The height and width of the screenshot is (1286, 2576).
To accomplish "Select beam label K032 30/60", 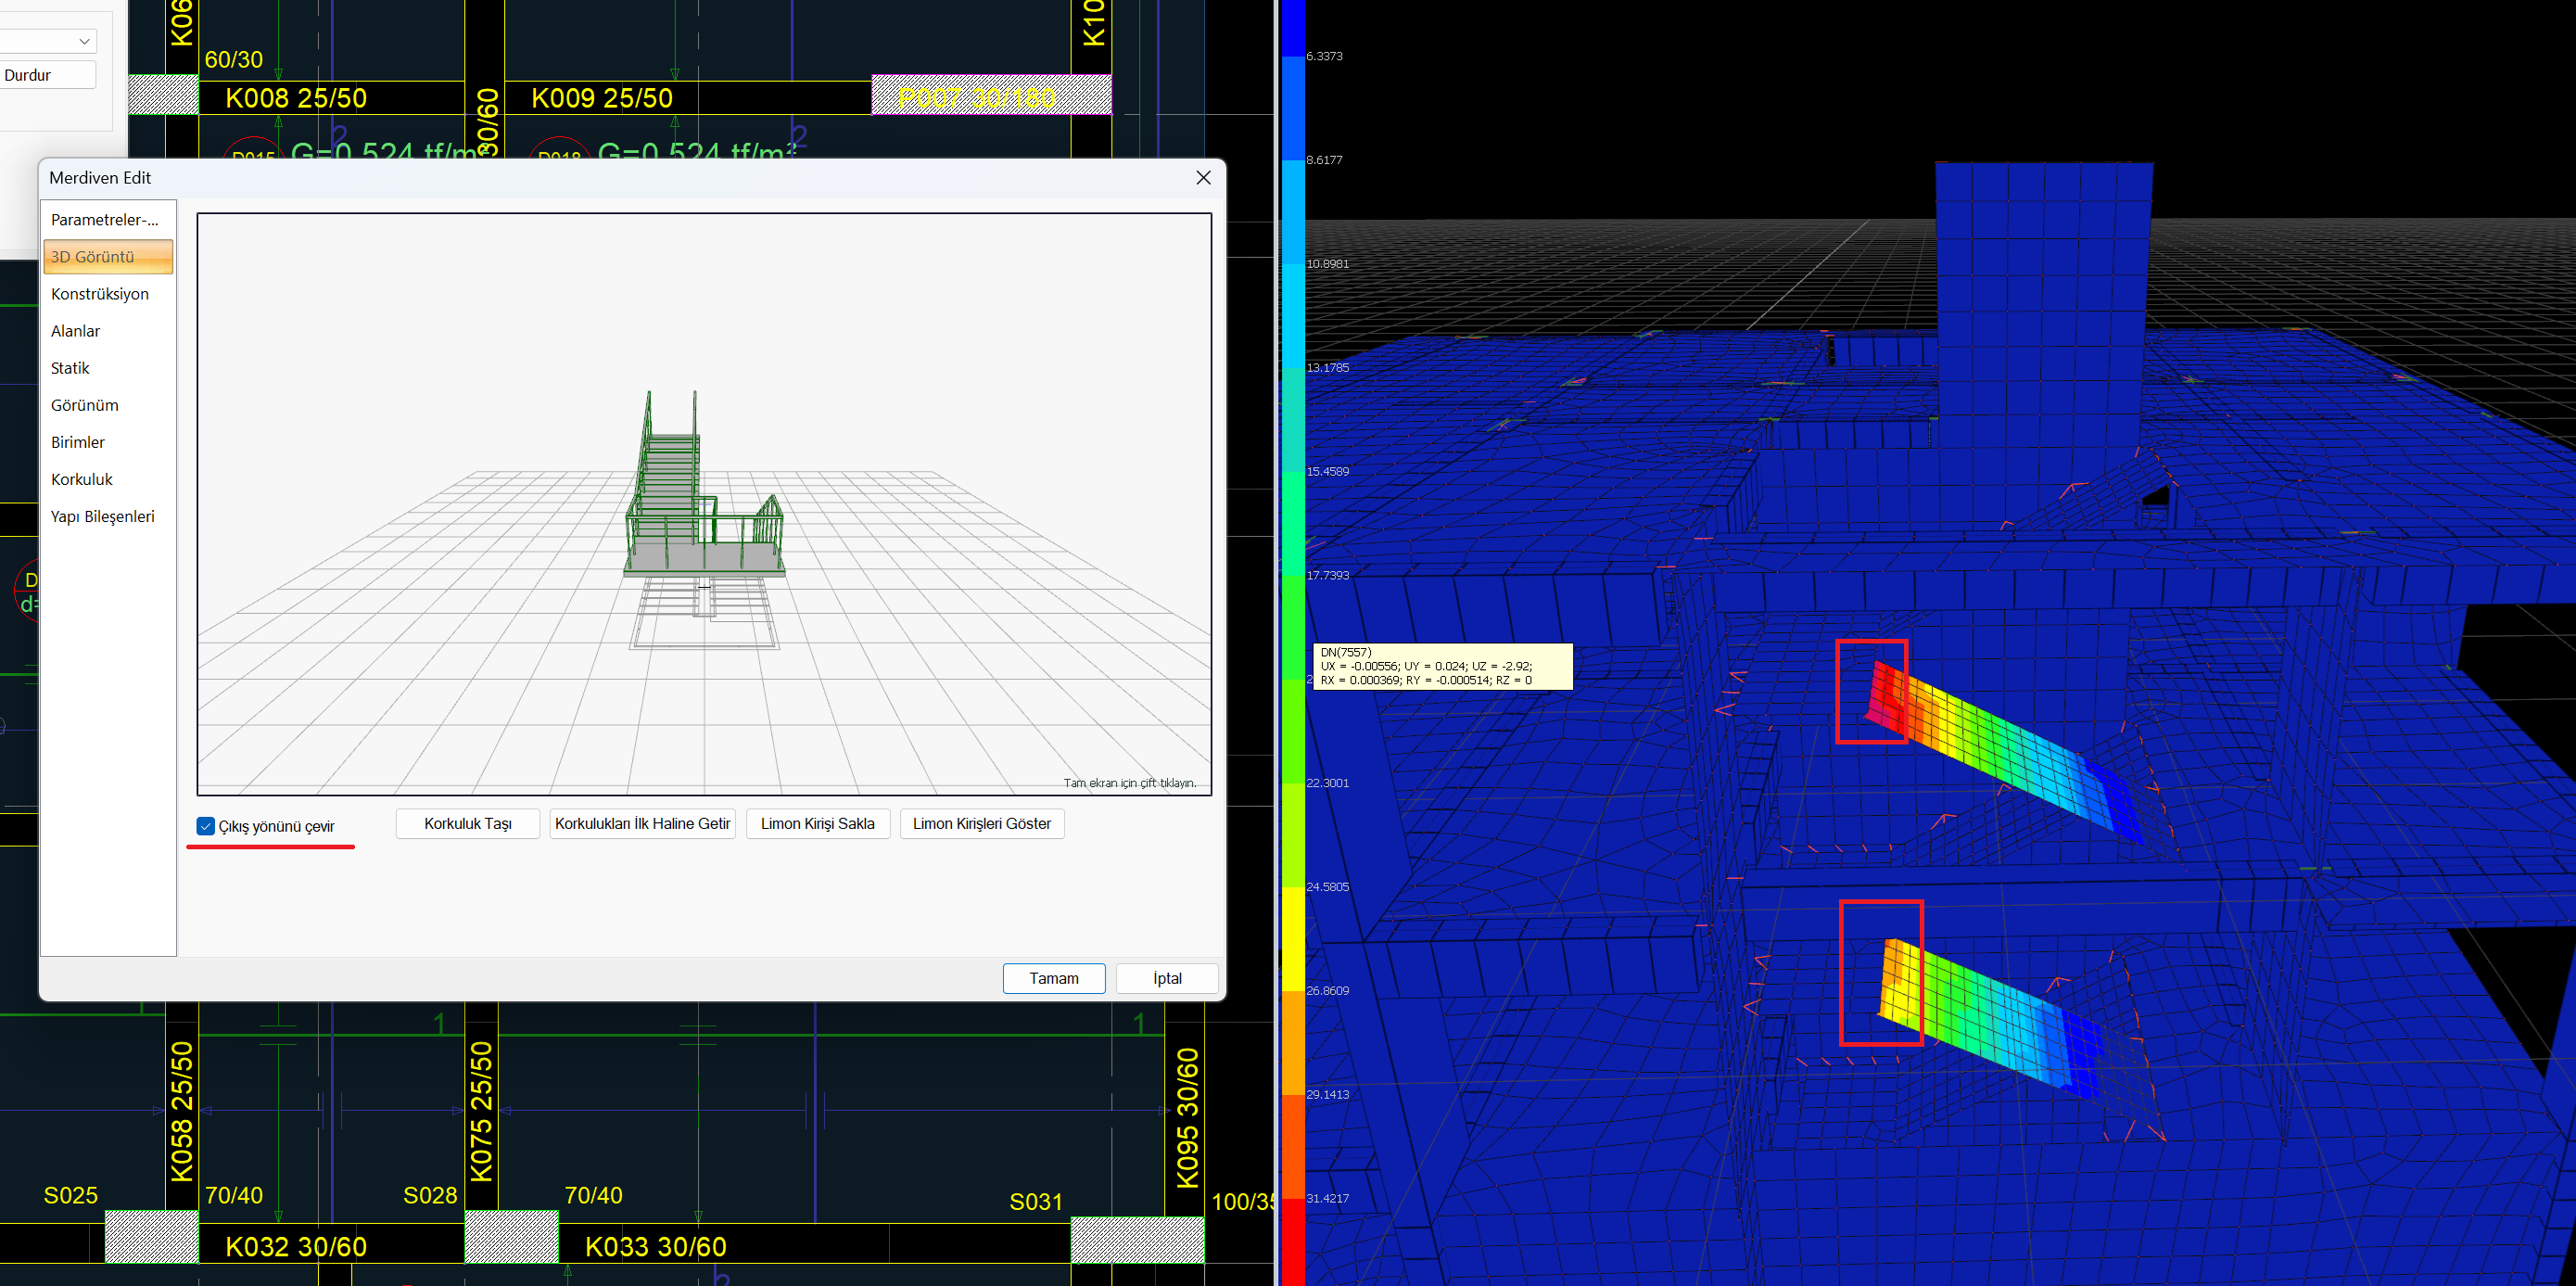I will coord(296,1247).
